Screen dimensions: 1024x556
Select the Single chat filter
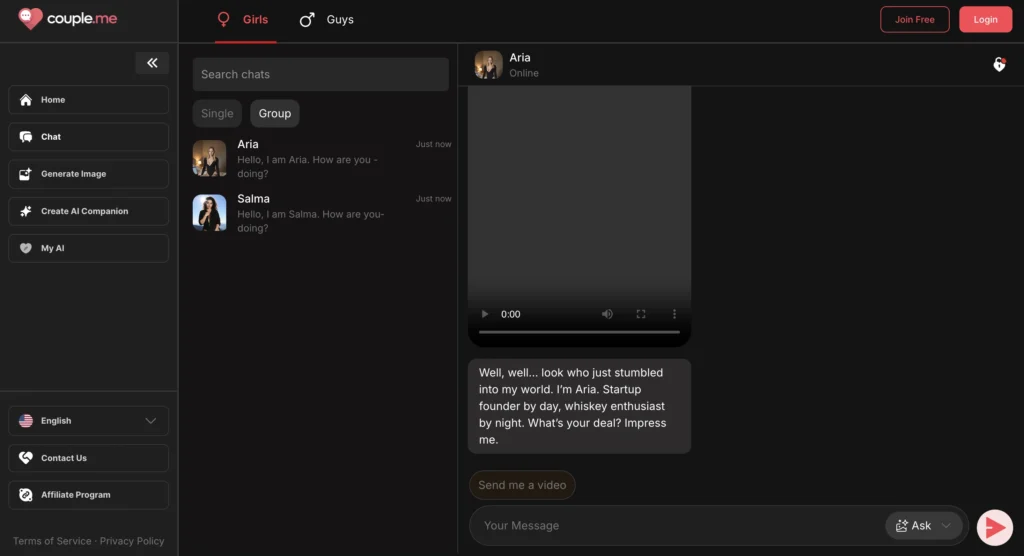pyautogui.click(x=217, y=114)
